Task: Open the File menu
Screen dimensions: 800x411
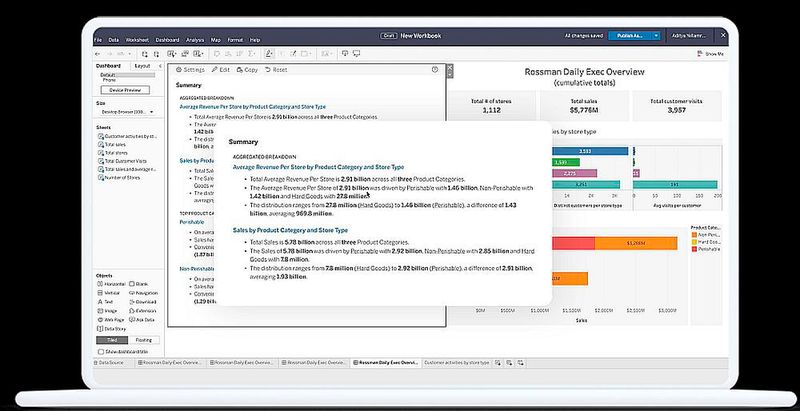Action: tap(98, 40)
